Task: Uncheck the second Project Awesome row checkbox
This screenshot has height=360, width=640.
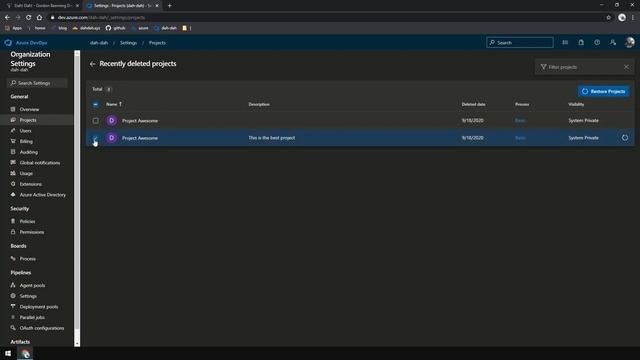Action: click(x=96, y=138)
